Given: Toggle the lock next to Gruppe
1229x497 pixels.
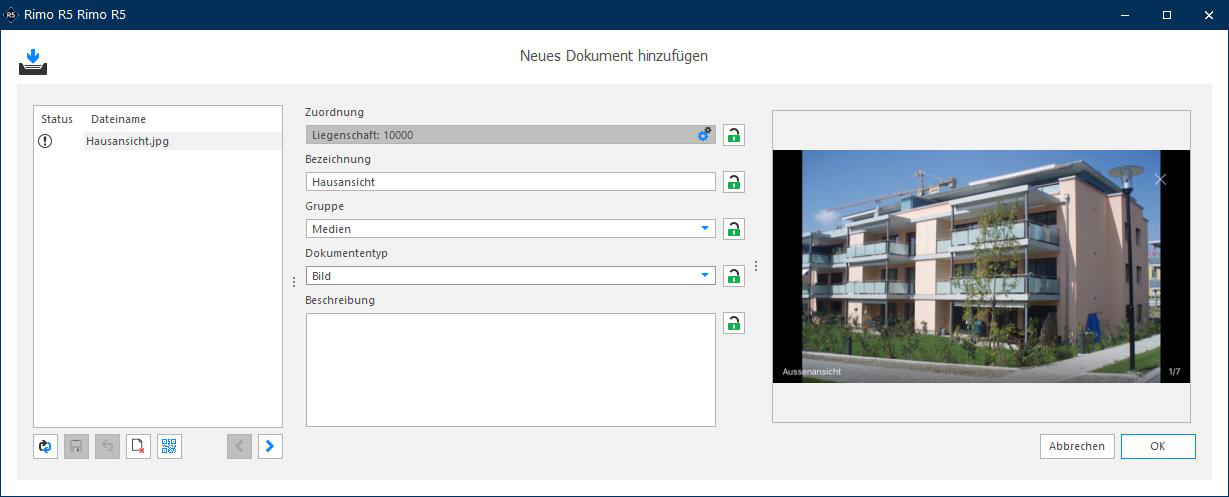Looking at the screenshot, I should click(734, 229).
